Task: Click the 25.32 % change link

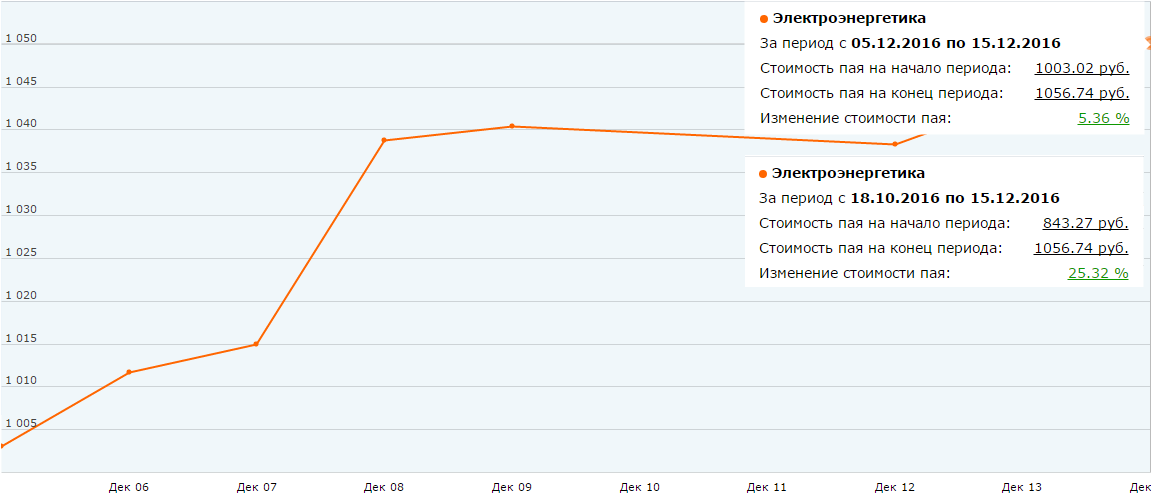Action: [1098, 273]
